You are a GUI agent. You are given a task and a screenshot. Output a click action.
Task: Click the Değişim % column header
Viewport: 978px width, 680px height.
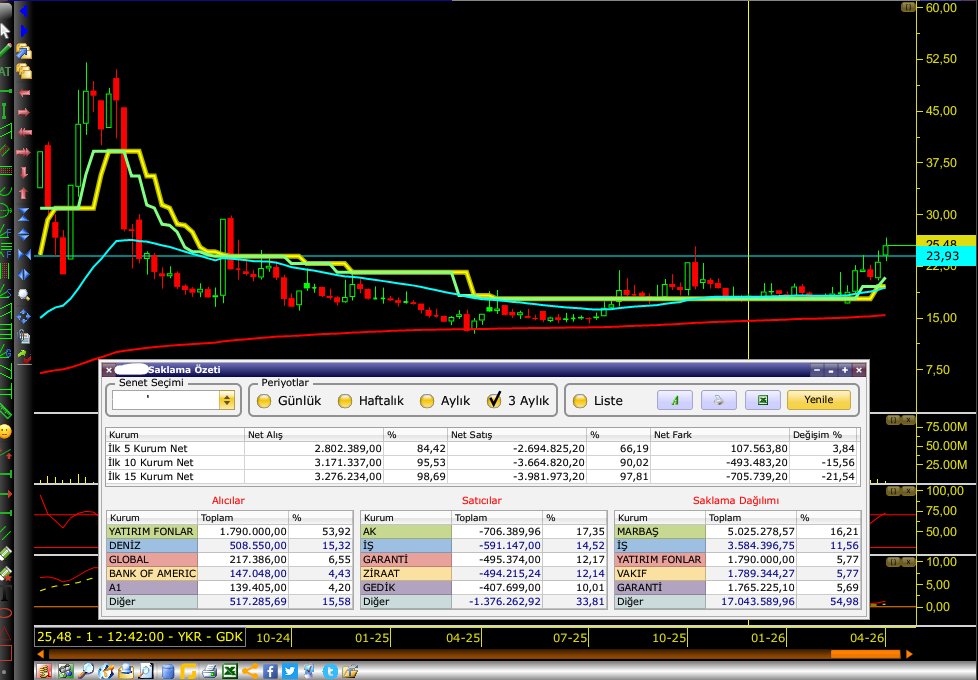[825, 435]
